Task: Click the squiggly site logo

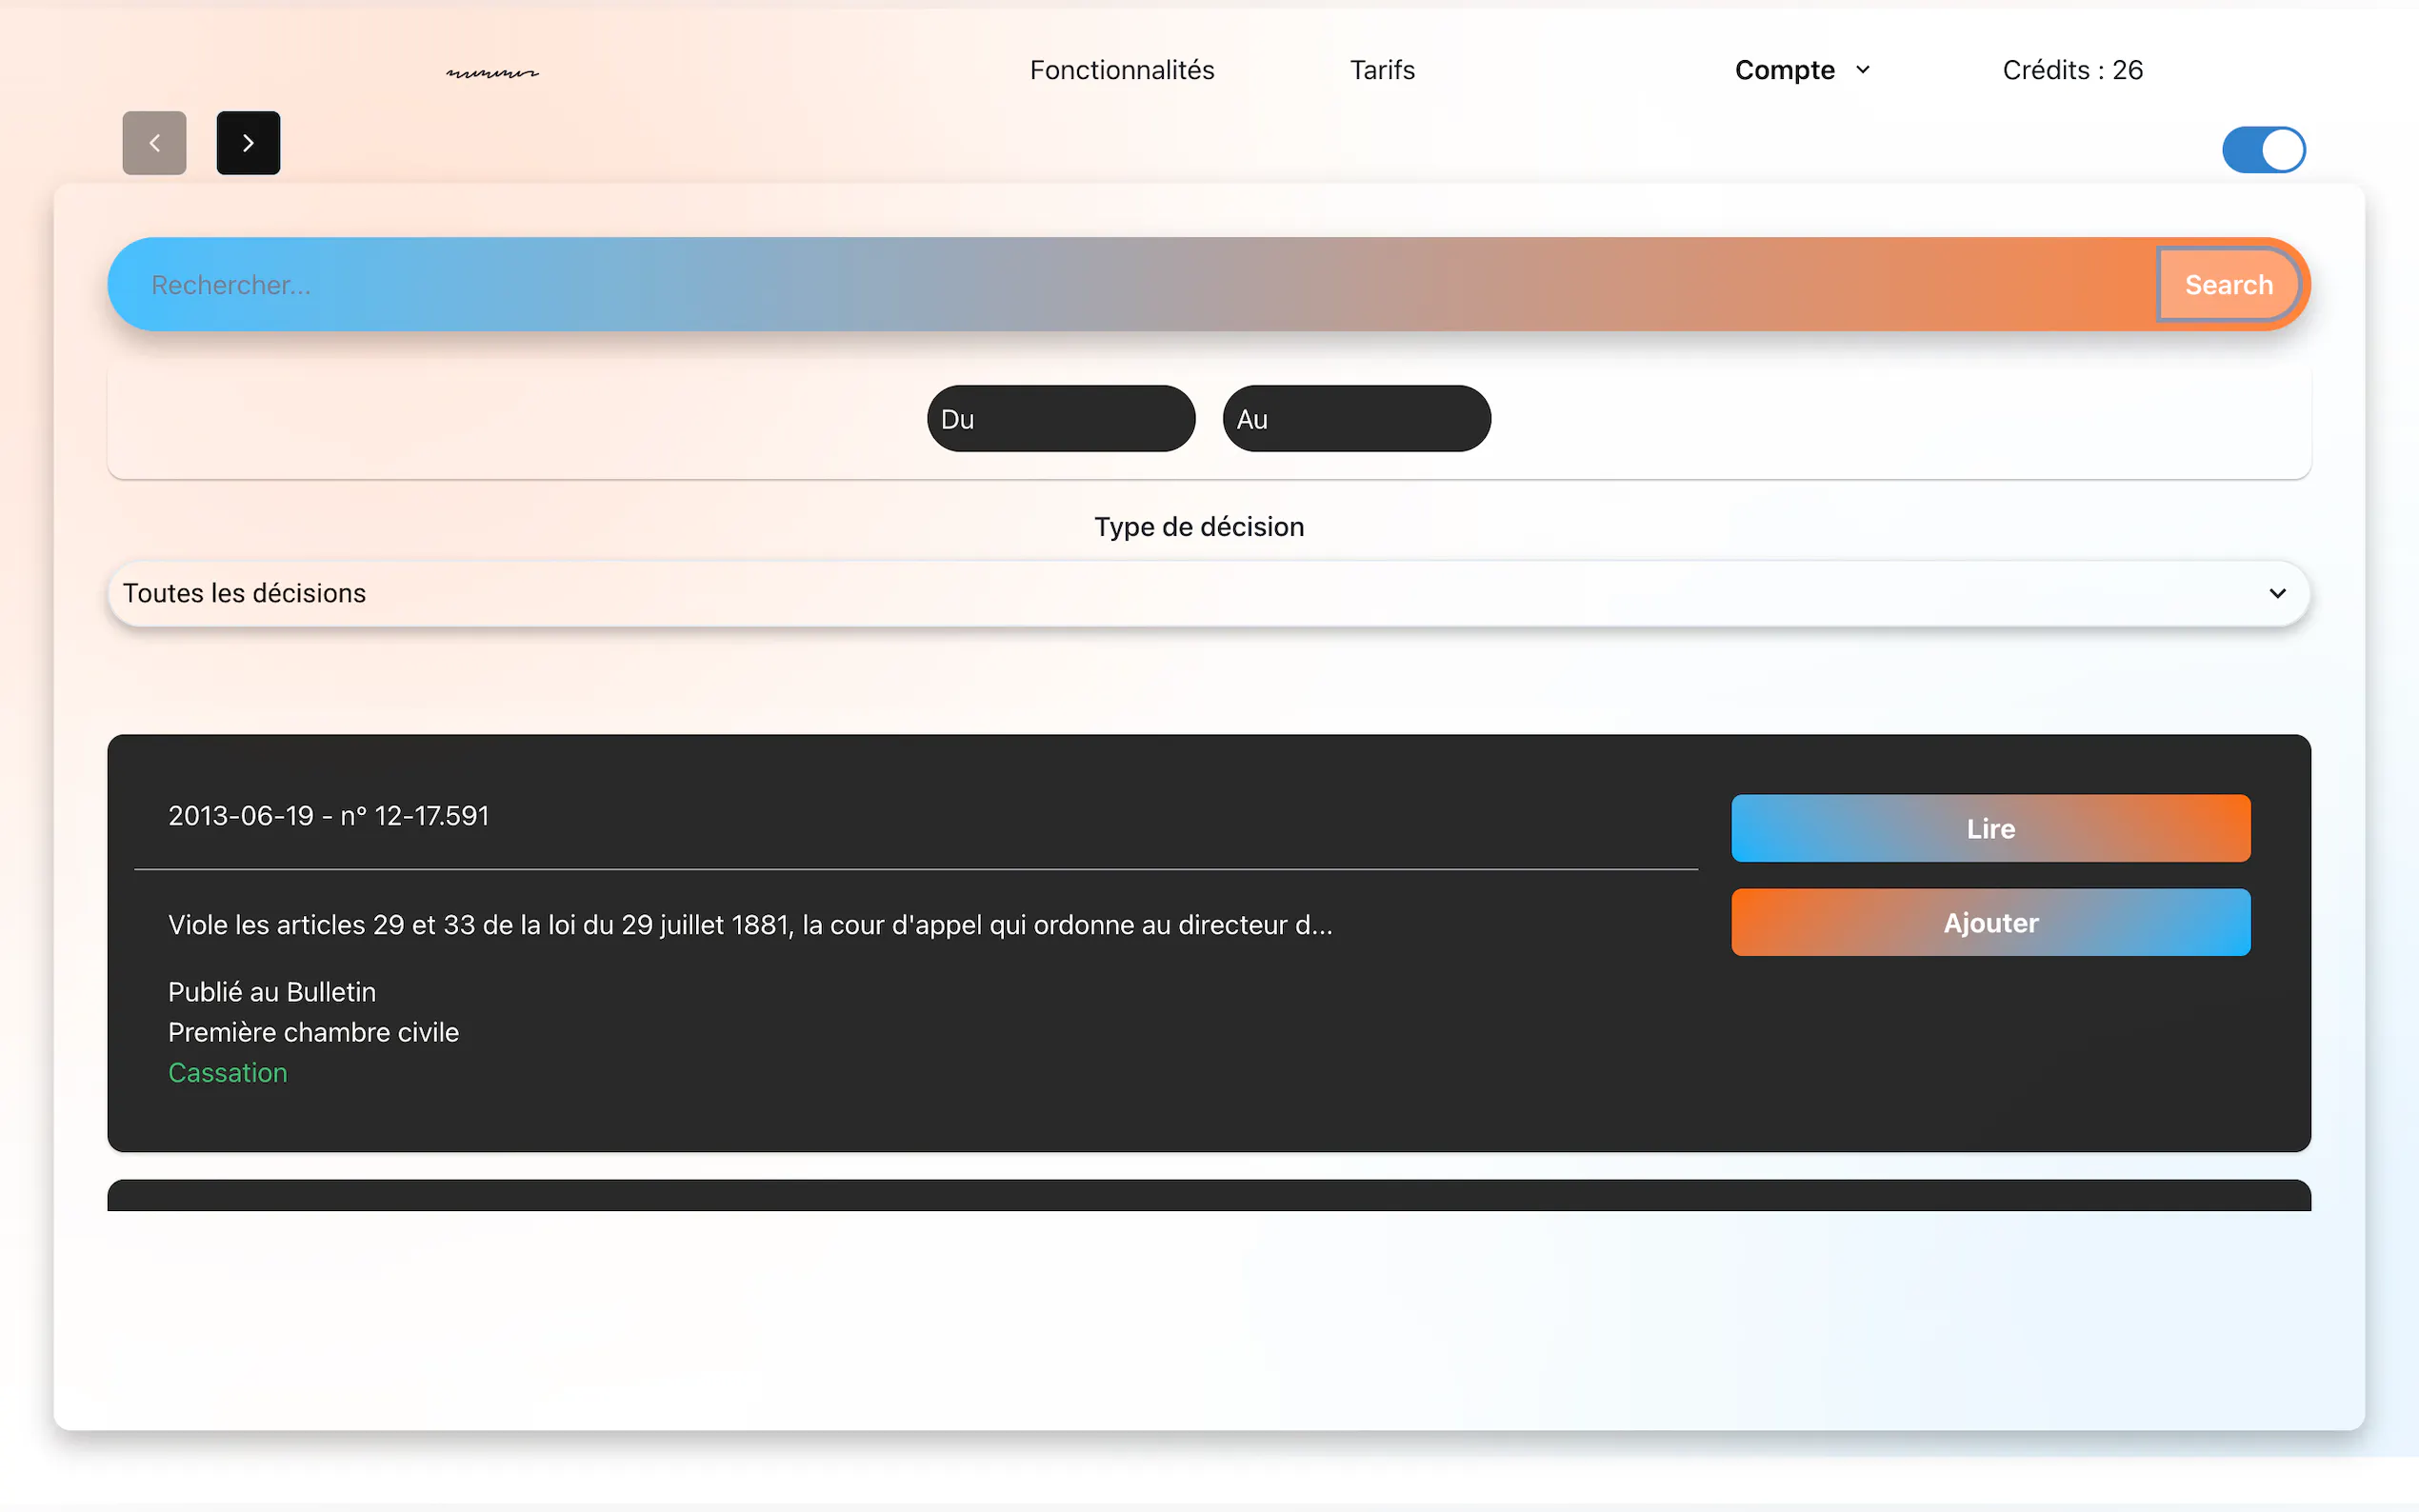Action: coord(492,72)
